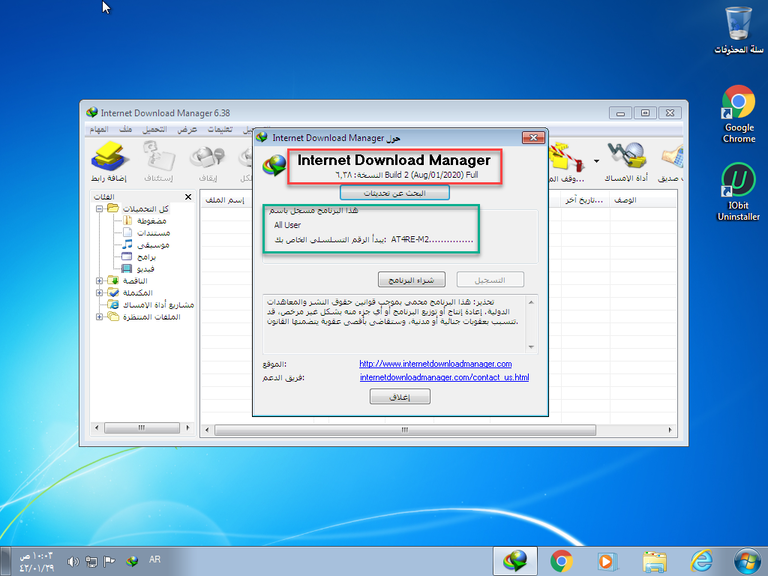Open the View (عرض) menu
The image size is (768, 576).
(187, 129)
